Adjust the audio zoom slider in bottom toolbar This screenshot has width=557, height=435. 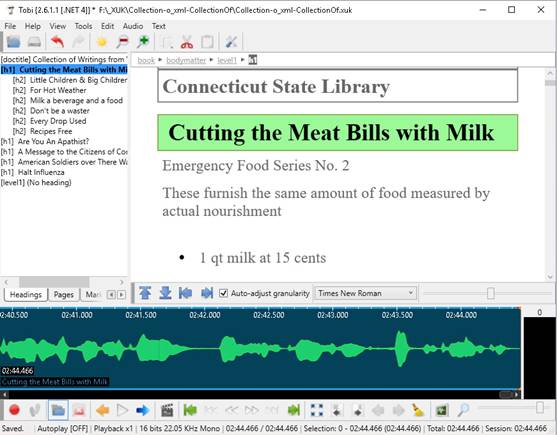[540, 408]
